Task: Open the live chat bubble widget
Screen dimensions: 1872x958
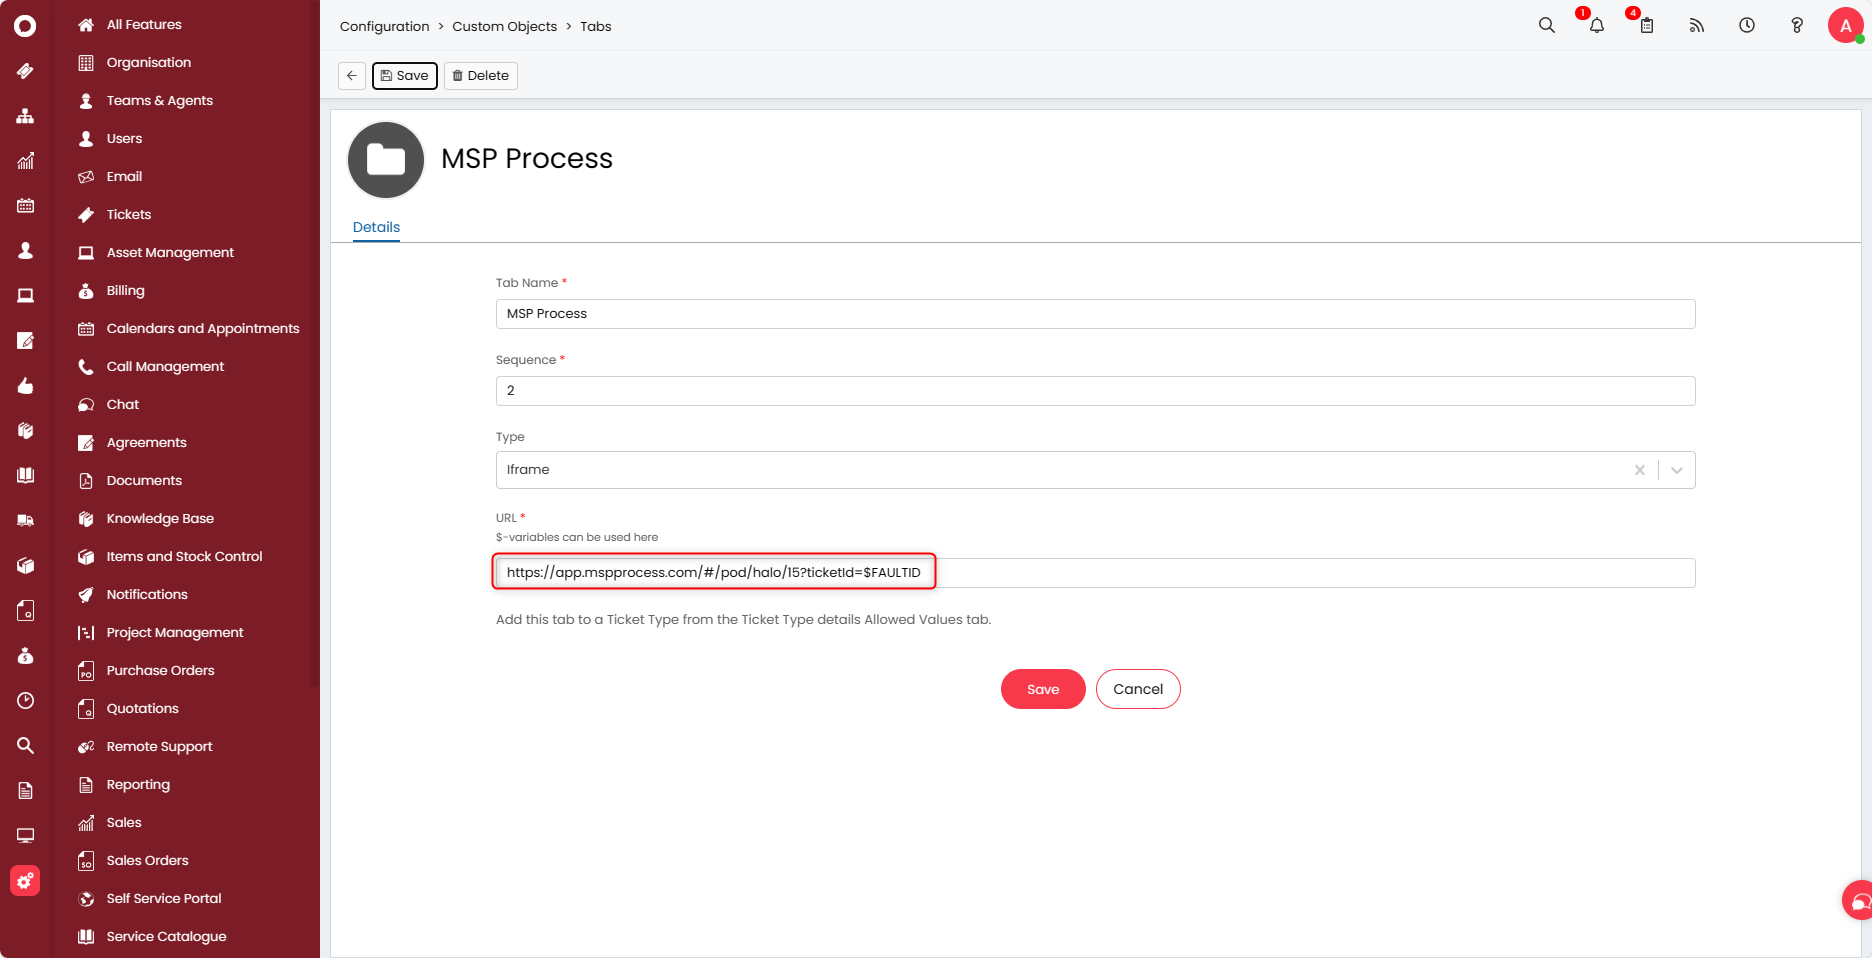Action: tap(1858, 901)
